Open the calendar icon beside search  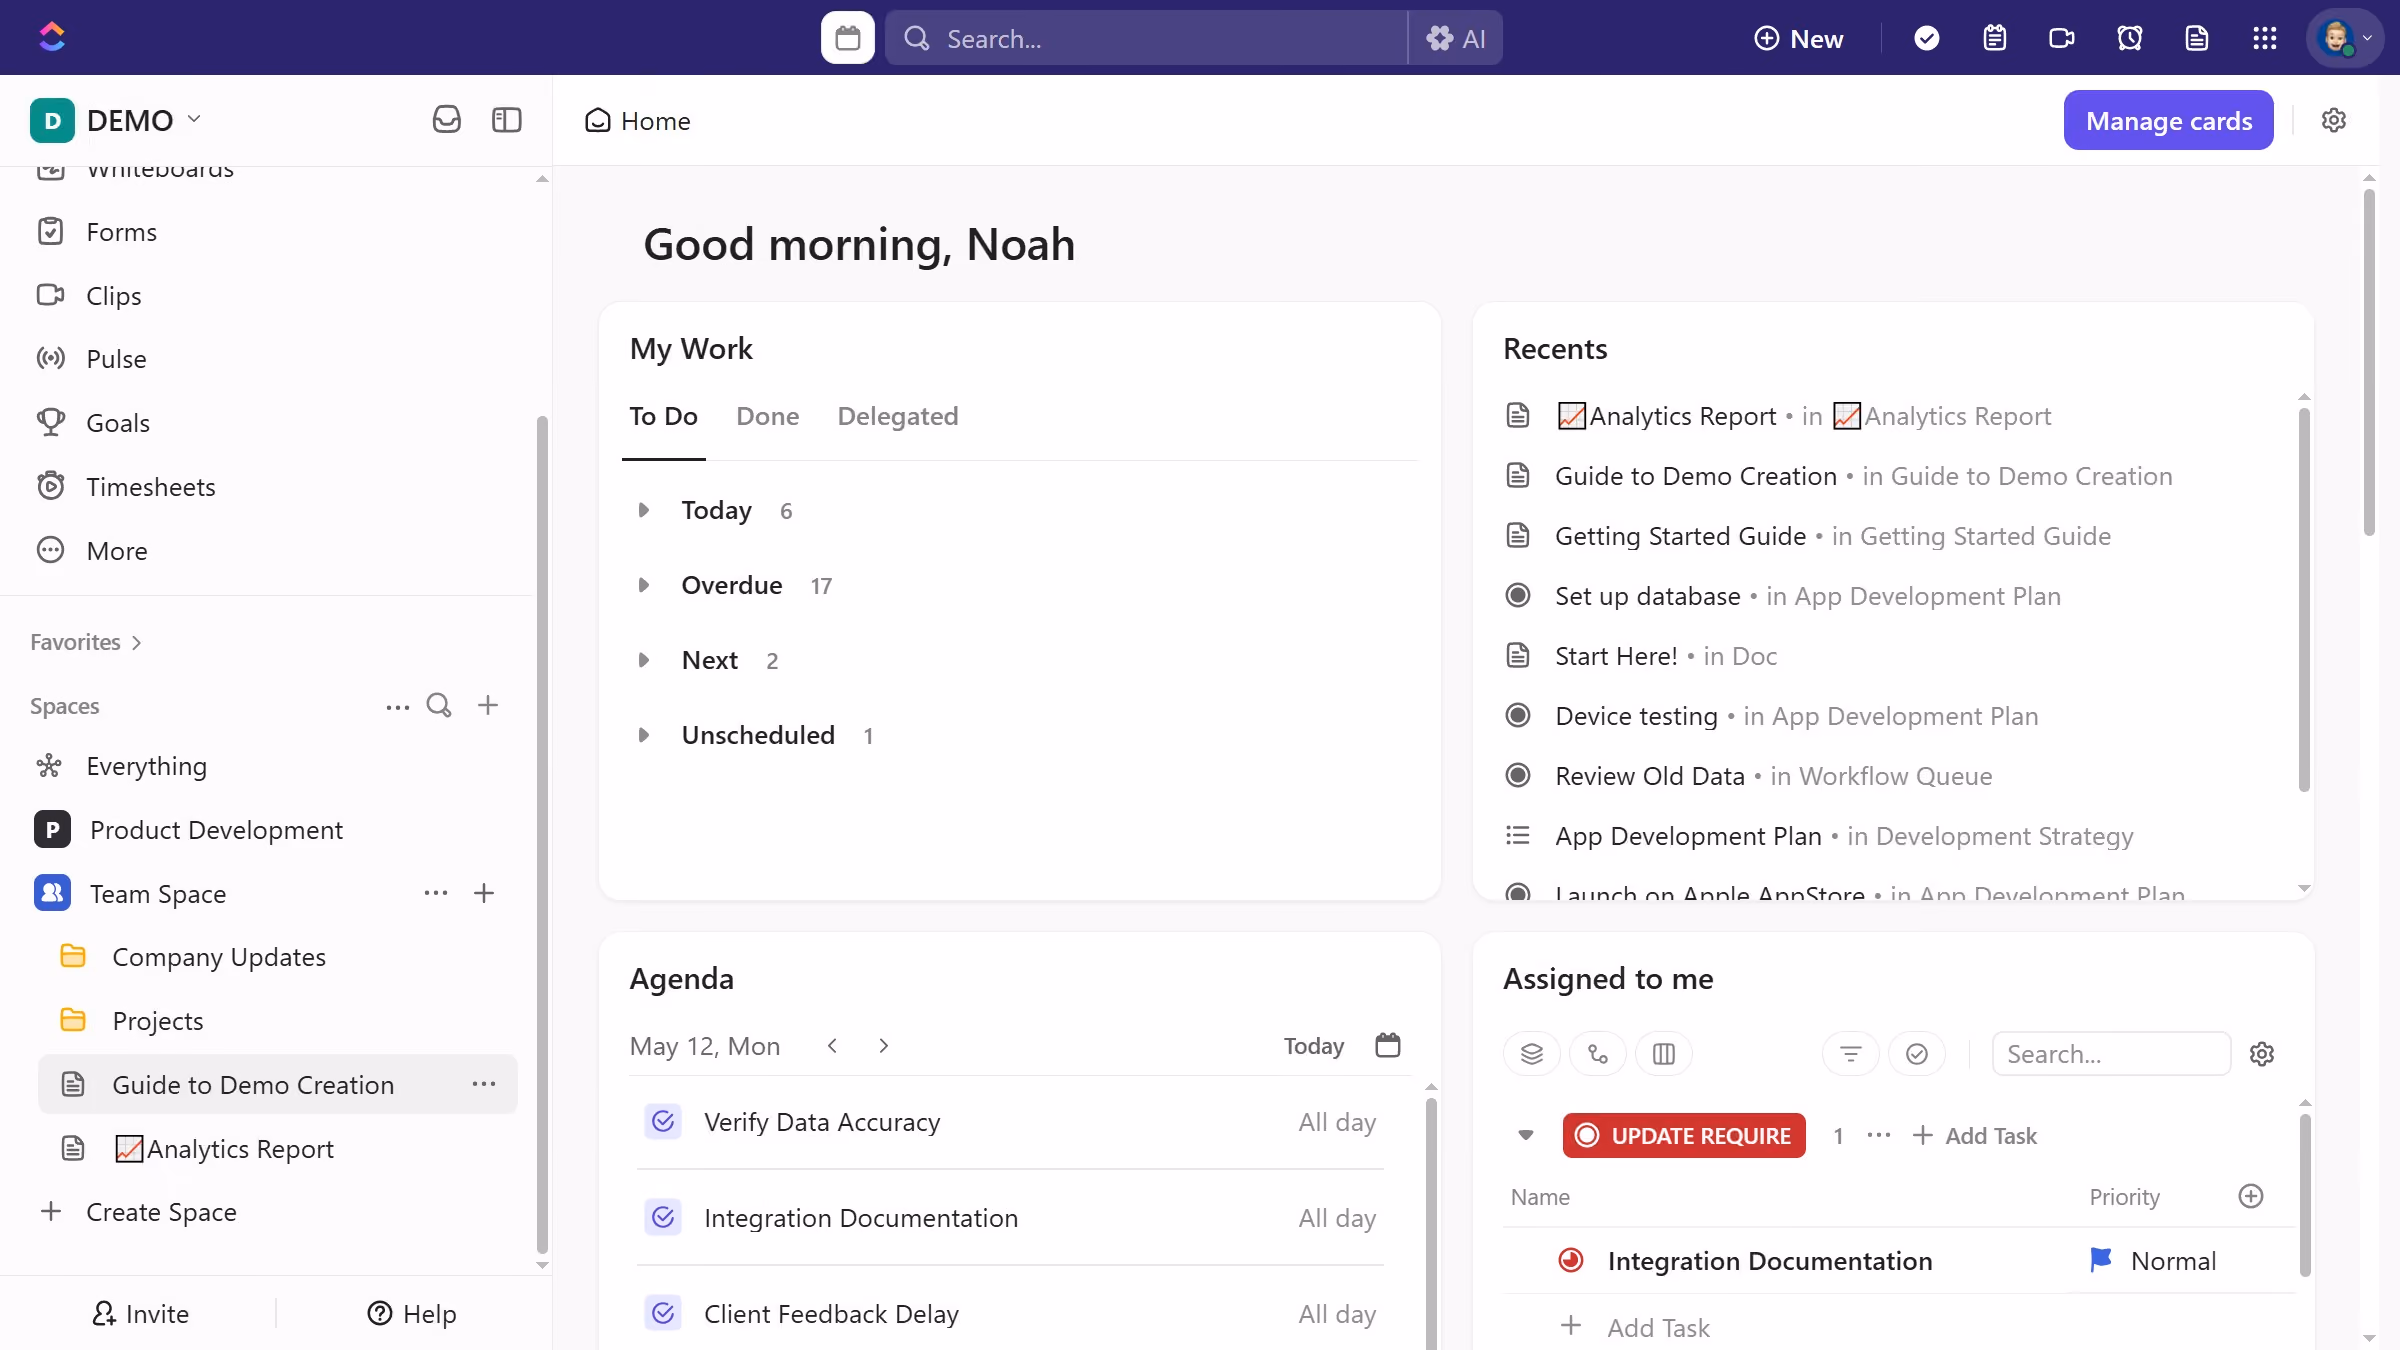pyautogui.click(x=847, y=38)
